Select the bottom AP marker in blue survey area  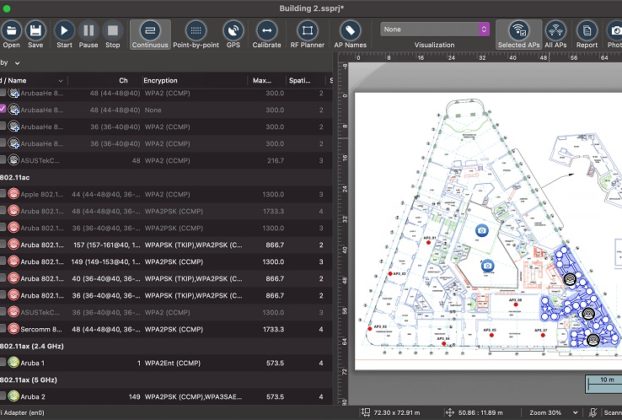coord(593,339)
